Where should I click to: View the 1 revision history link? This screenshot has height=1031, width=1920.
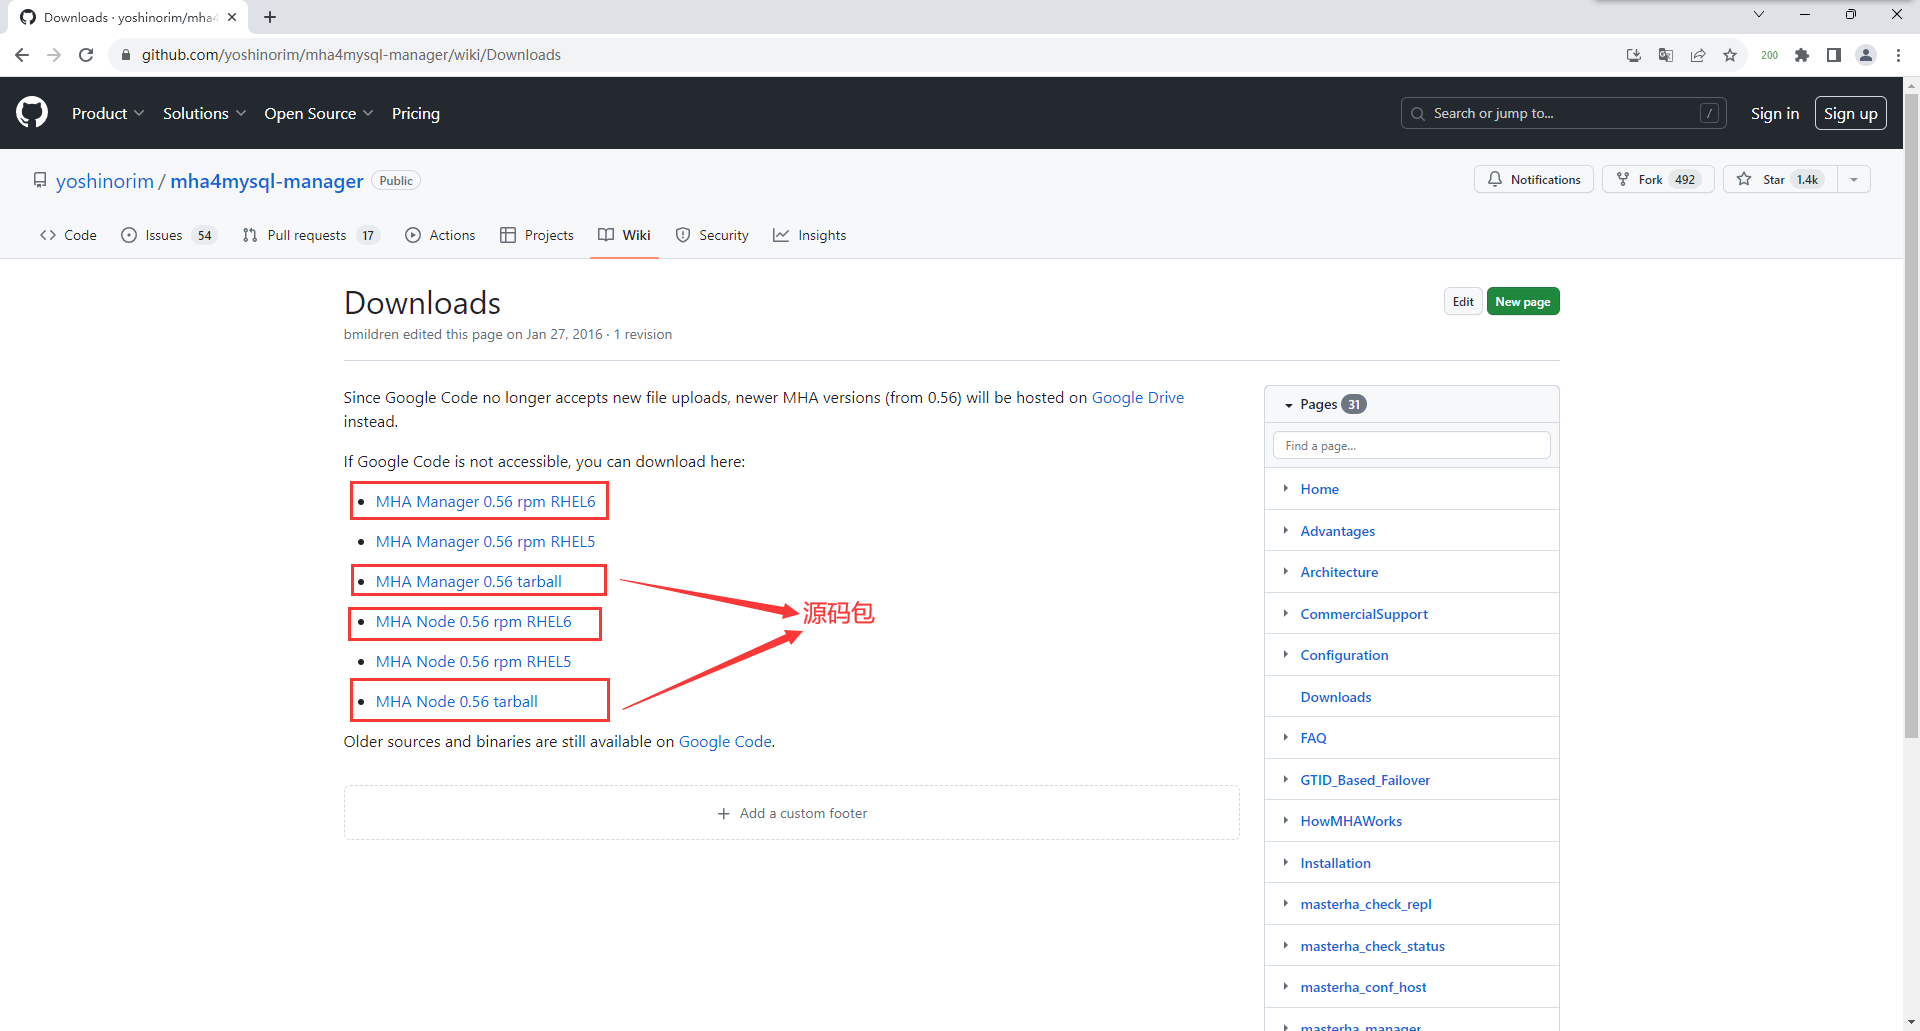pyautogui.click(x=643, y=334)
